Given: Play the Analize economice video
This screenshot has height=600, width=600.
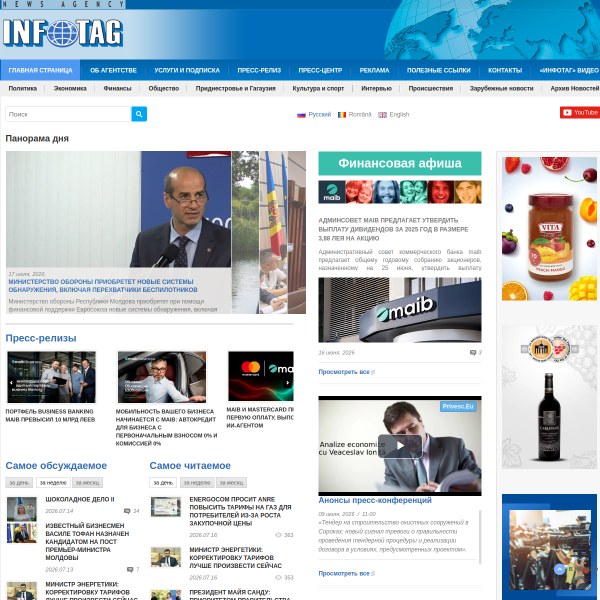Looking at the screenshot, I should tap(400, 446).
